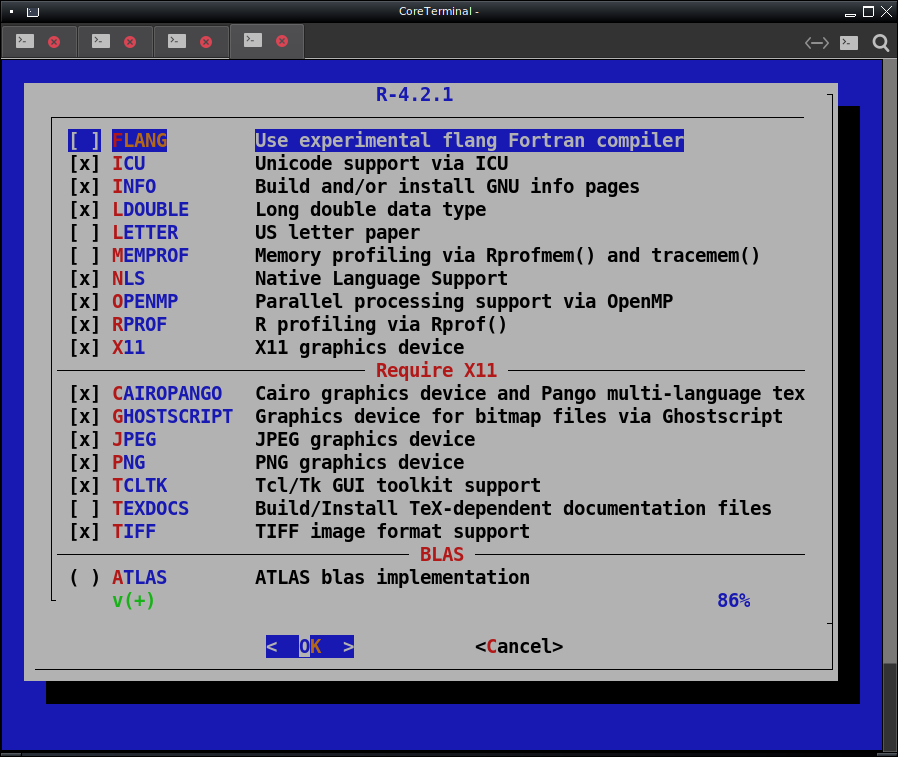This screenshot has width=898, height=757.
Task: Toggle the PNG checkbox
Action: 84,462
